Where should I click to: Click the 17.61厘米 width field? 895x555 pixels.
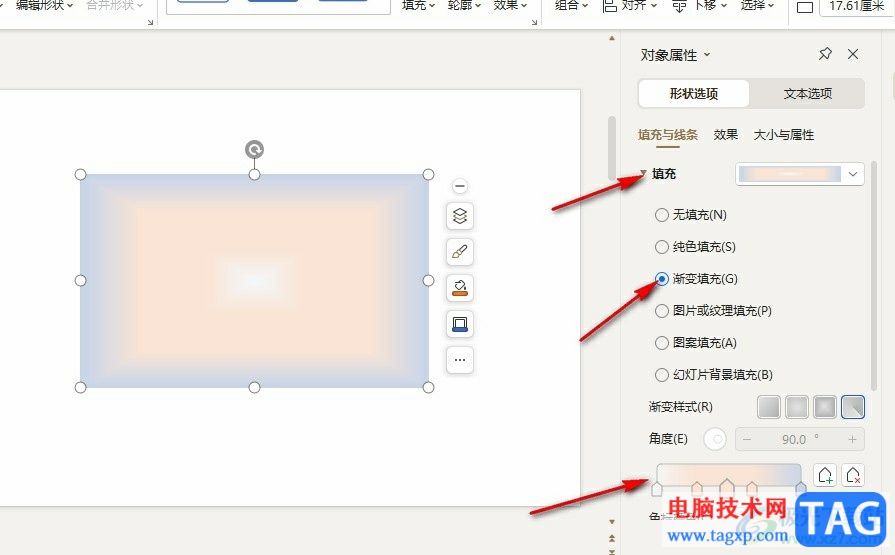pyautogui.click(x=857, y=6)
